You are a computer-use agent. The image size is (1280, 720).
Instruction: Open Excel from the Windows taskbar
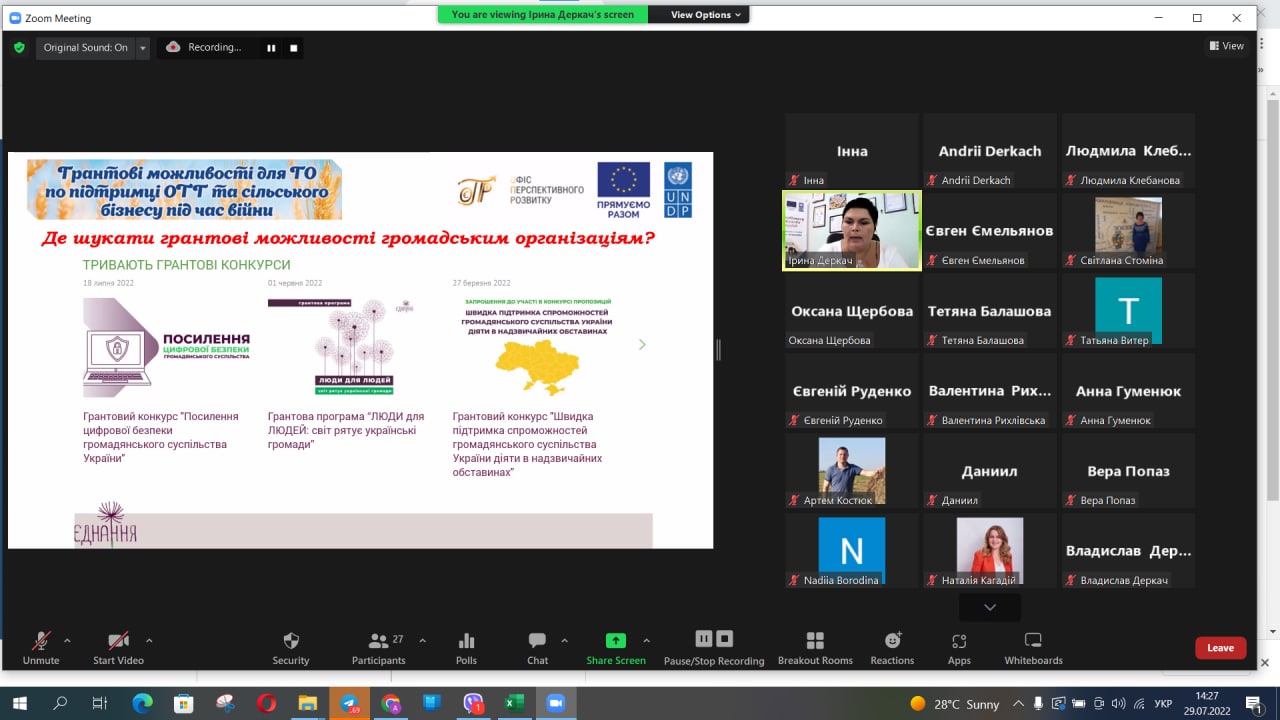tap(514, 703)
